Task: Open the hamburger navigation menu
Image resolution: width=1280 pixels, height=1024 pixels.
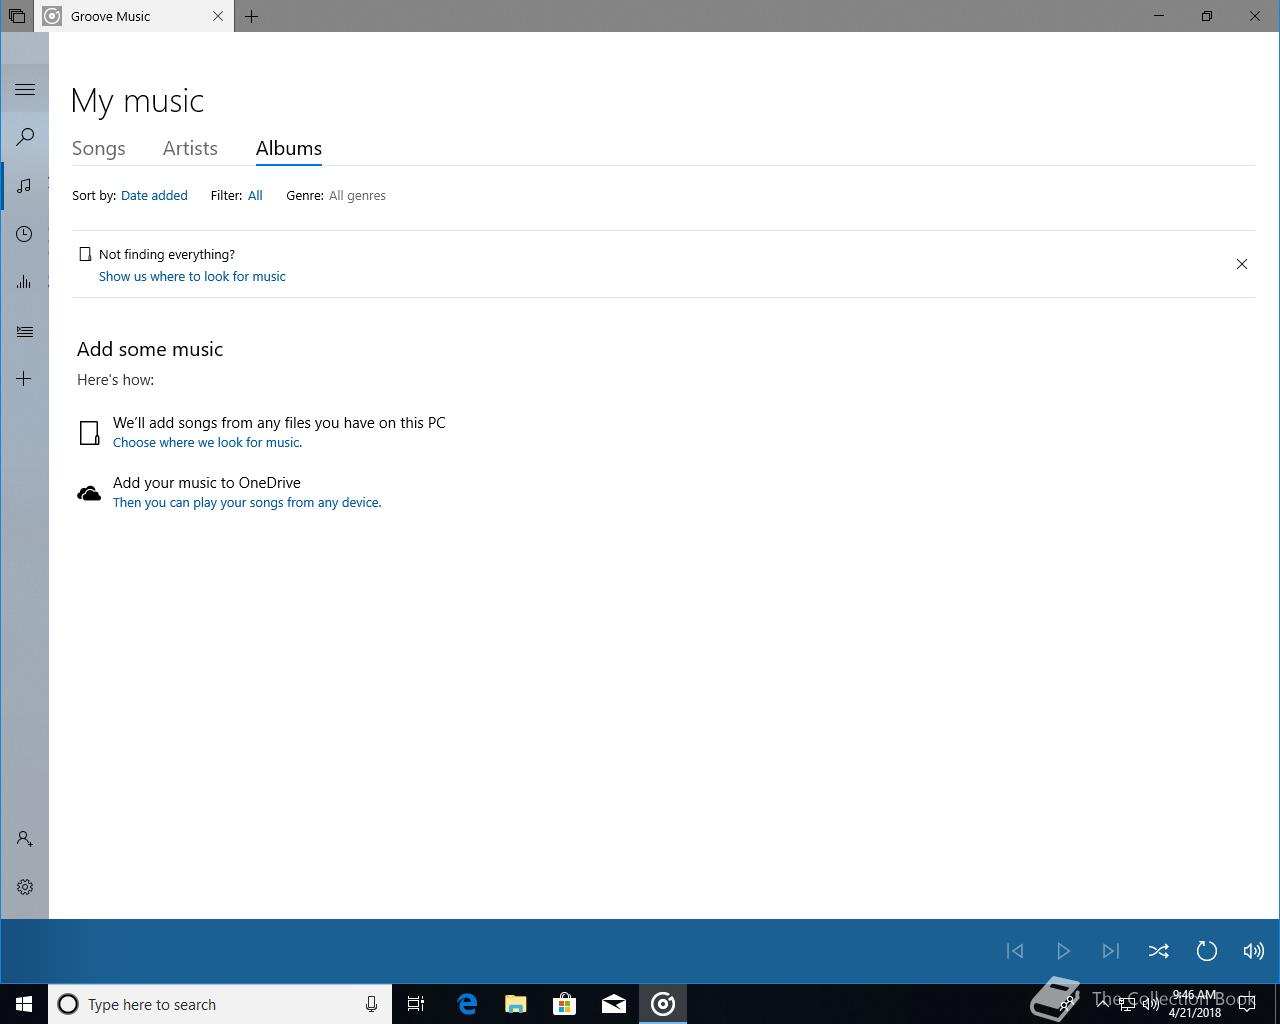Action: tap(25, 89)
